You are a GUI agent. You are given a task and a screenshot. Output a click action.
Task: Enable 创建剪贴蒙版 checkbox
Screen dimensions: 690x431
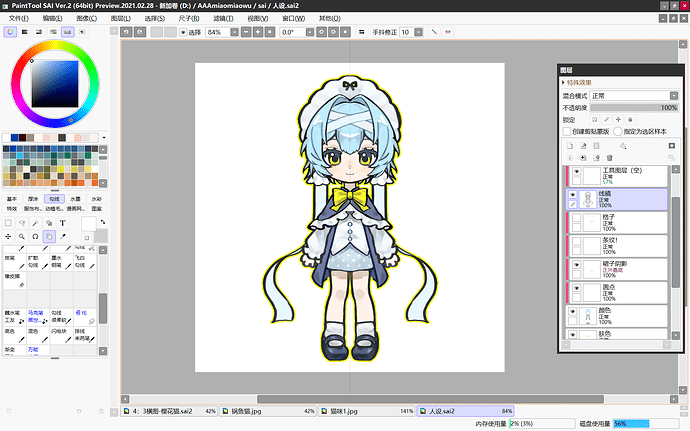567,131
